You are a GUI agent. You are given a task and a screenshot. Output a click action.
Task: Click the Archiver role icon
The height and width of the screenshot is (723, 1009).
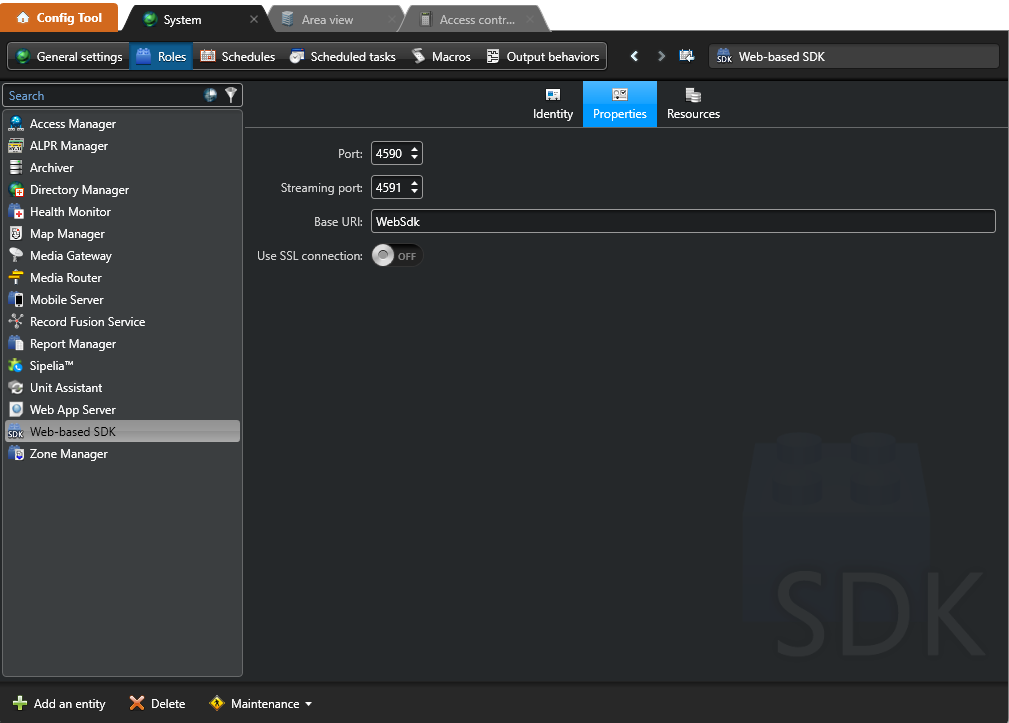15,168
